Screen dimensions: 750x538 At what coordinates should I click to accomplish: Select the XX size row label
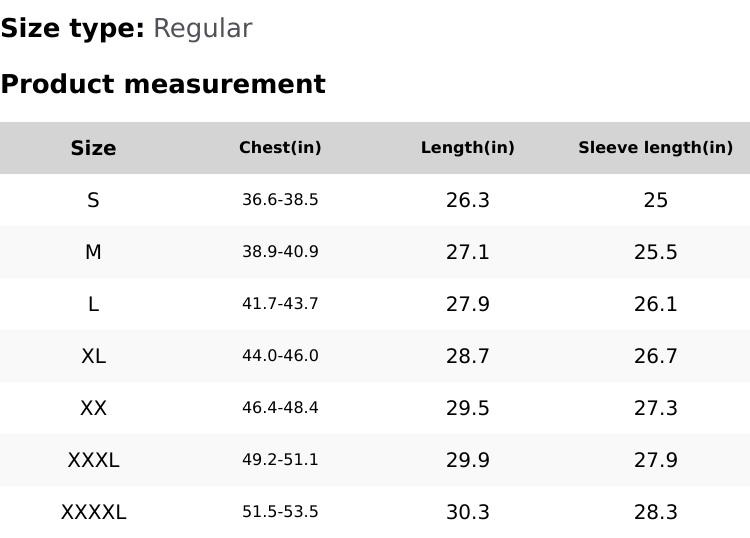click(x=93, y=408)
